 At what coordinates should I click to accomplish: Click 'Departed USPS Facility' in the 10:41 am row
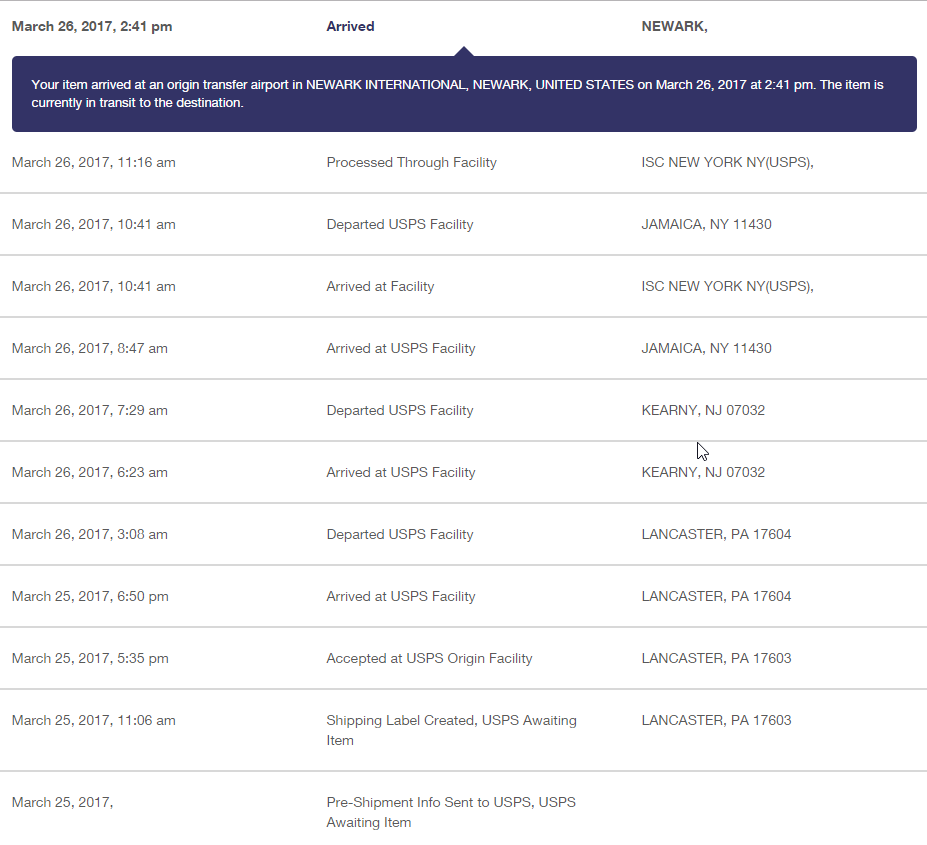400,225
